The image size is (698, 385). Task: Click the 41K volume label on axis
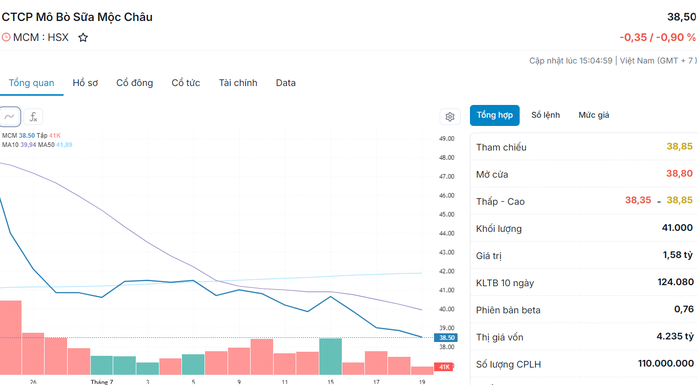[444, 367]
